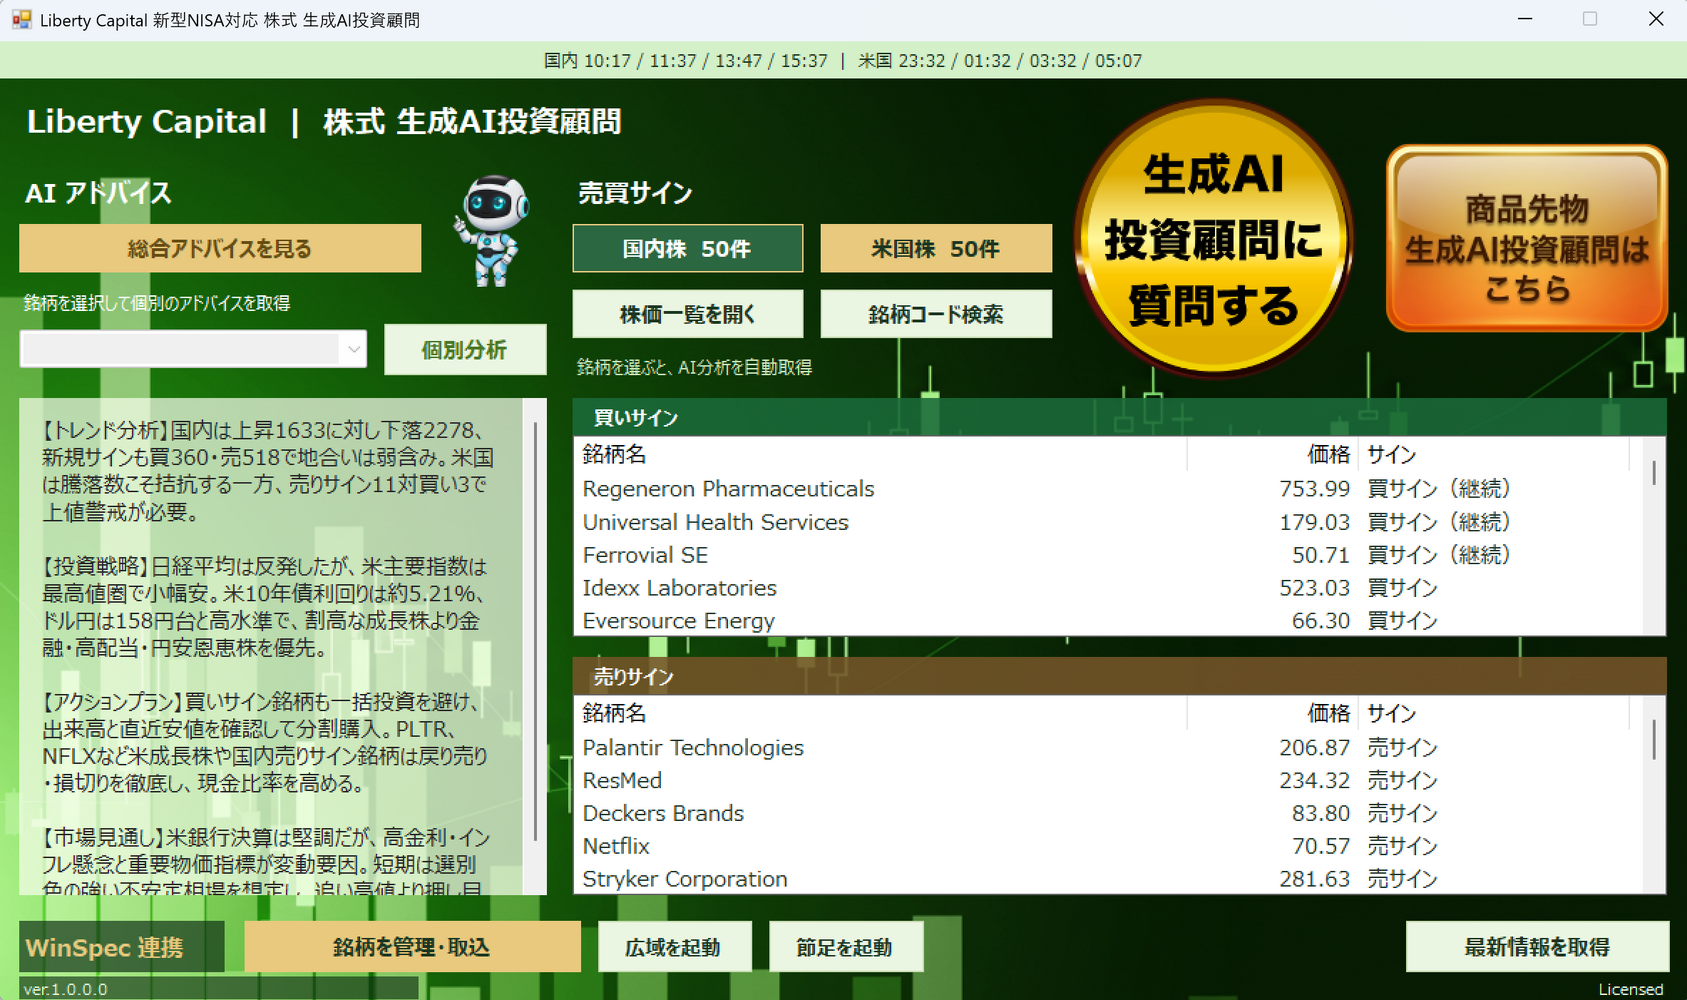Select Regeneron Pharmaceuticals in buy list
The height and width of the screenshot is (1000, 1687).
tap(1108, 489)
